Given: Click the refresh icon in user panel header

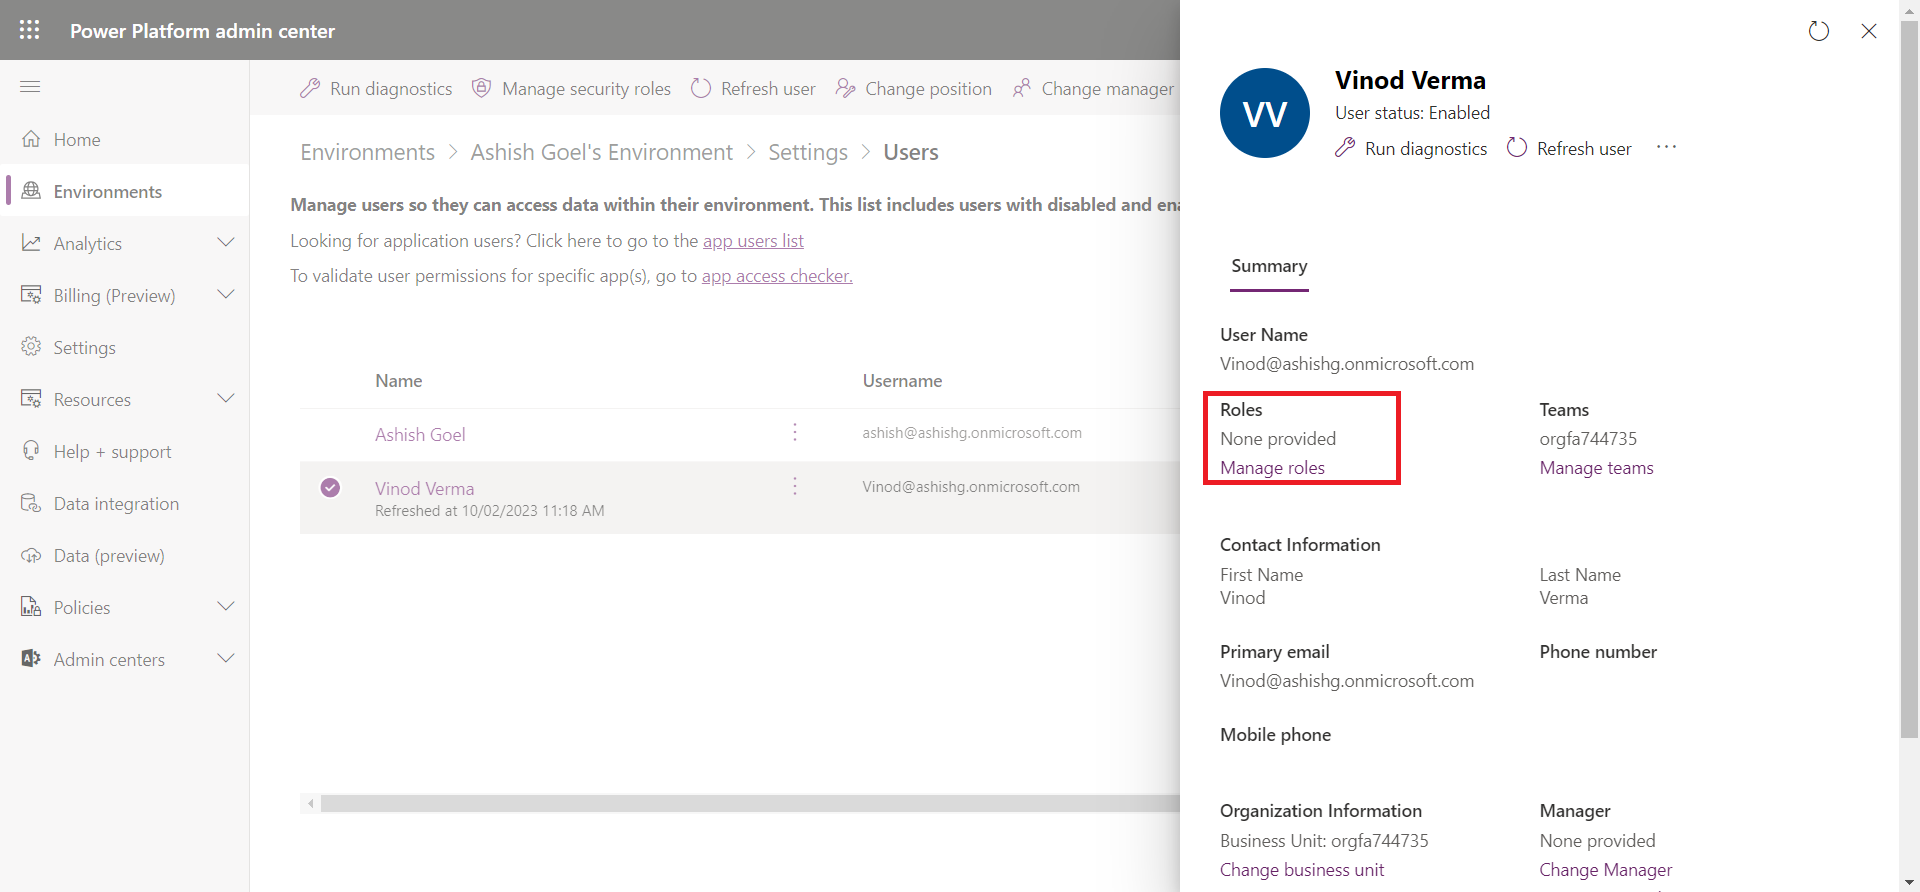Looking at the screenshot, I should [1818, 31].
